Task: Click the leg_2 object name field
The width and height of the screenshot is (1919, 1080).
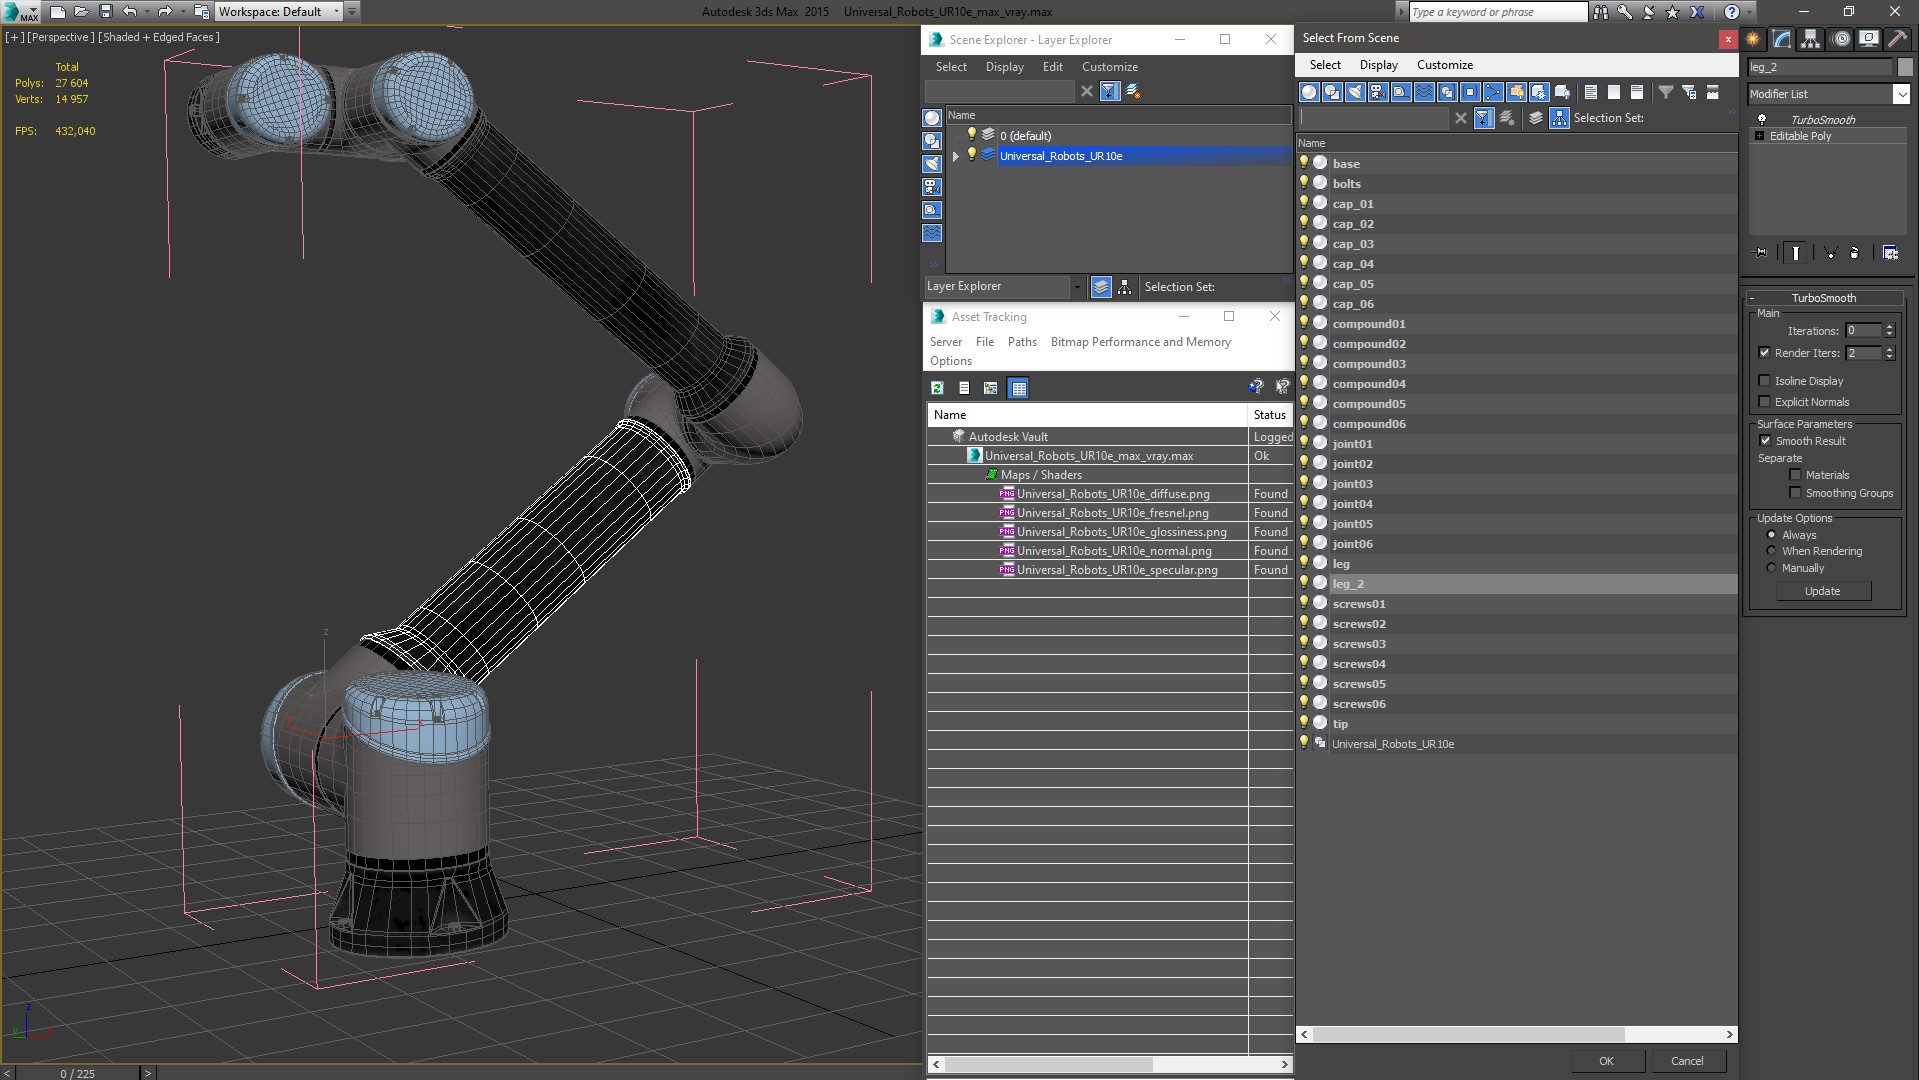Action: tap(1820, 67)
